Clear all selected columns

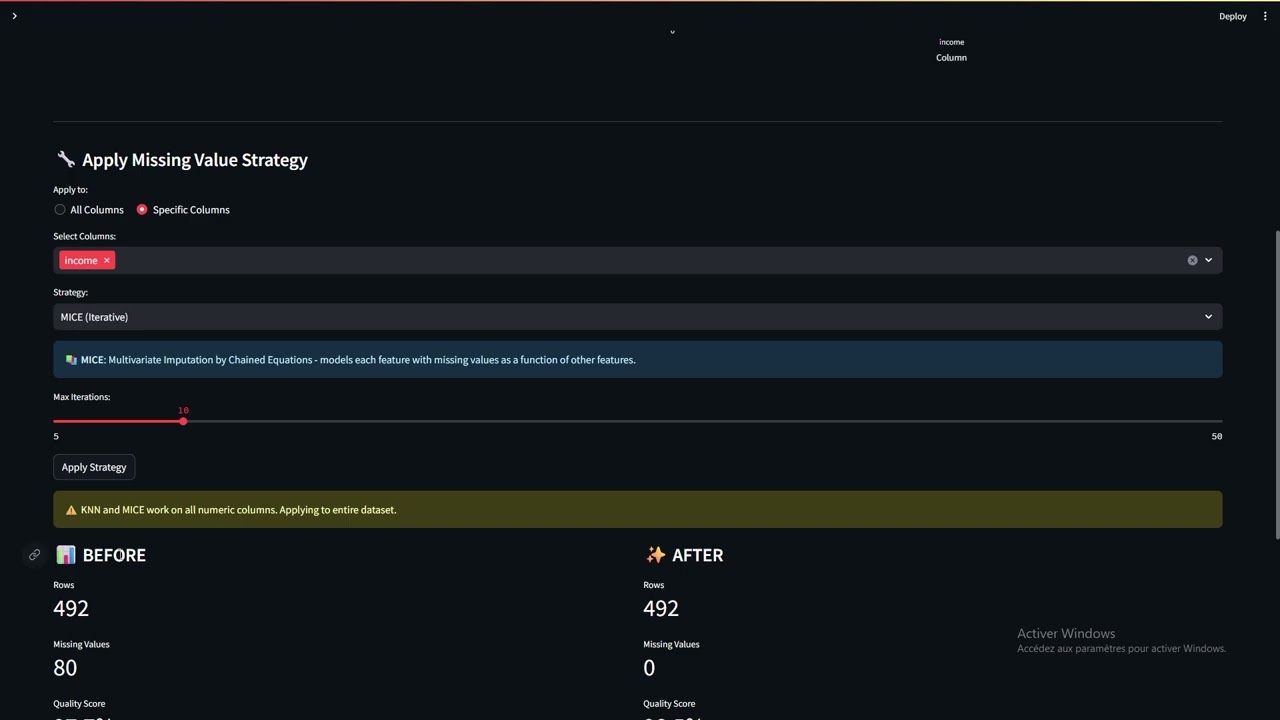coord(1192,260)
